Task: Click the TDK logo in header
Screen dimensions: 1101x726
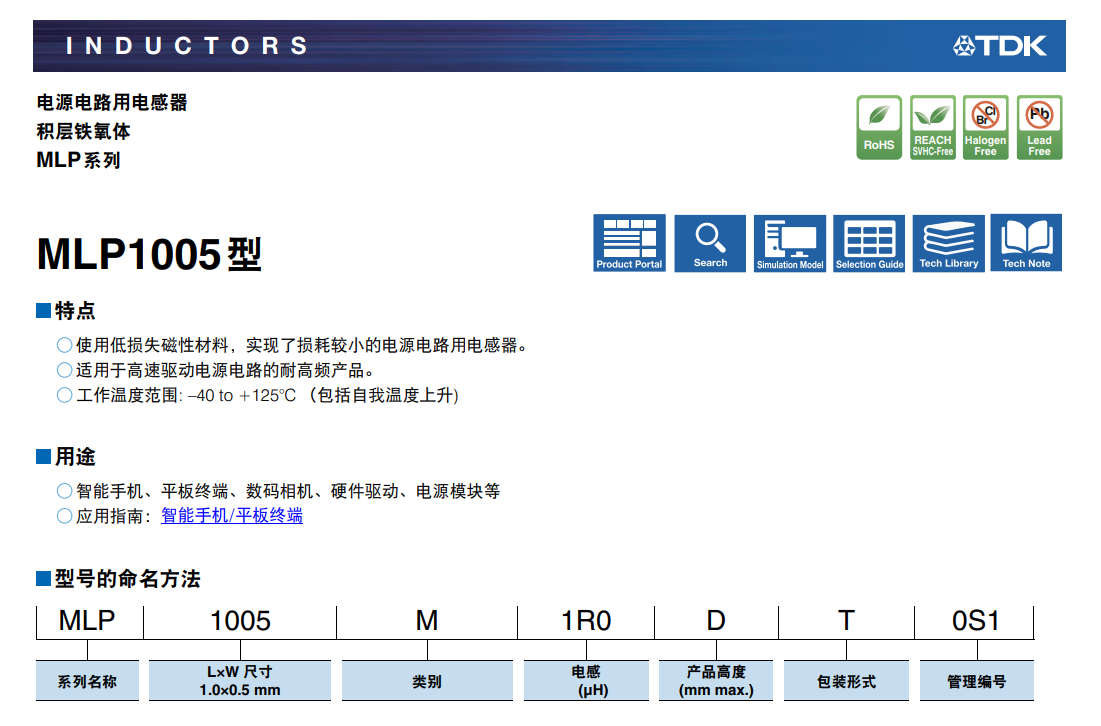Action: pos(999,46)
